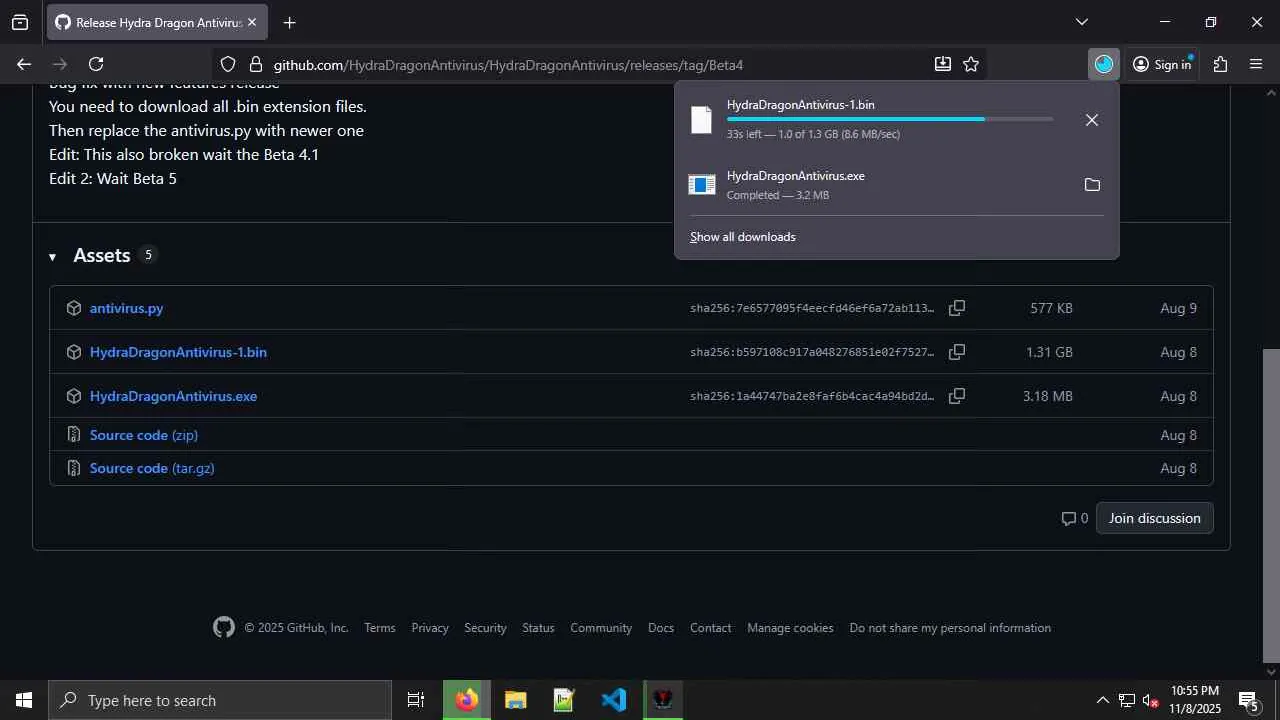Install the site as web app icon
Screen dimensions: 1280x720
pyautogui.click(x=942, y=64)
